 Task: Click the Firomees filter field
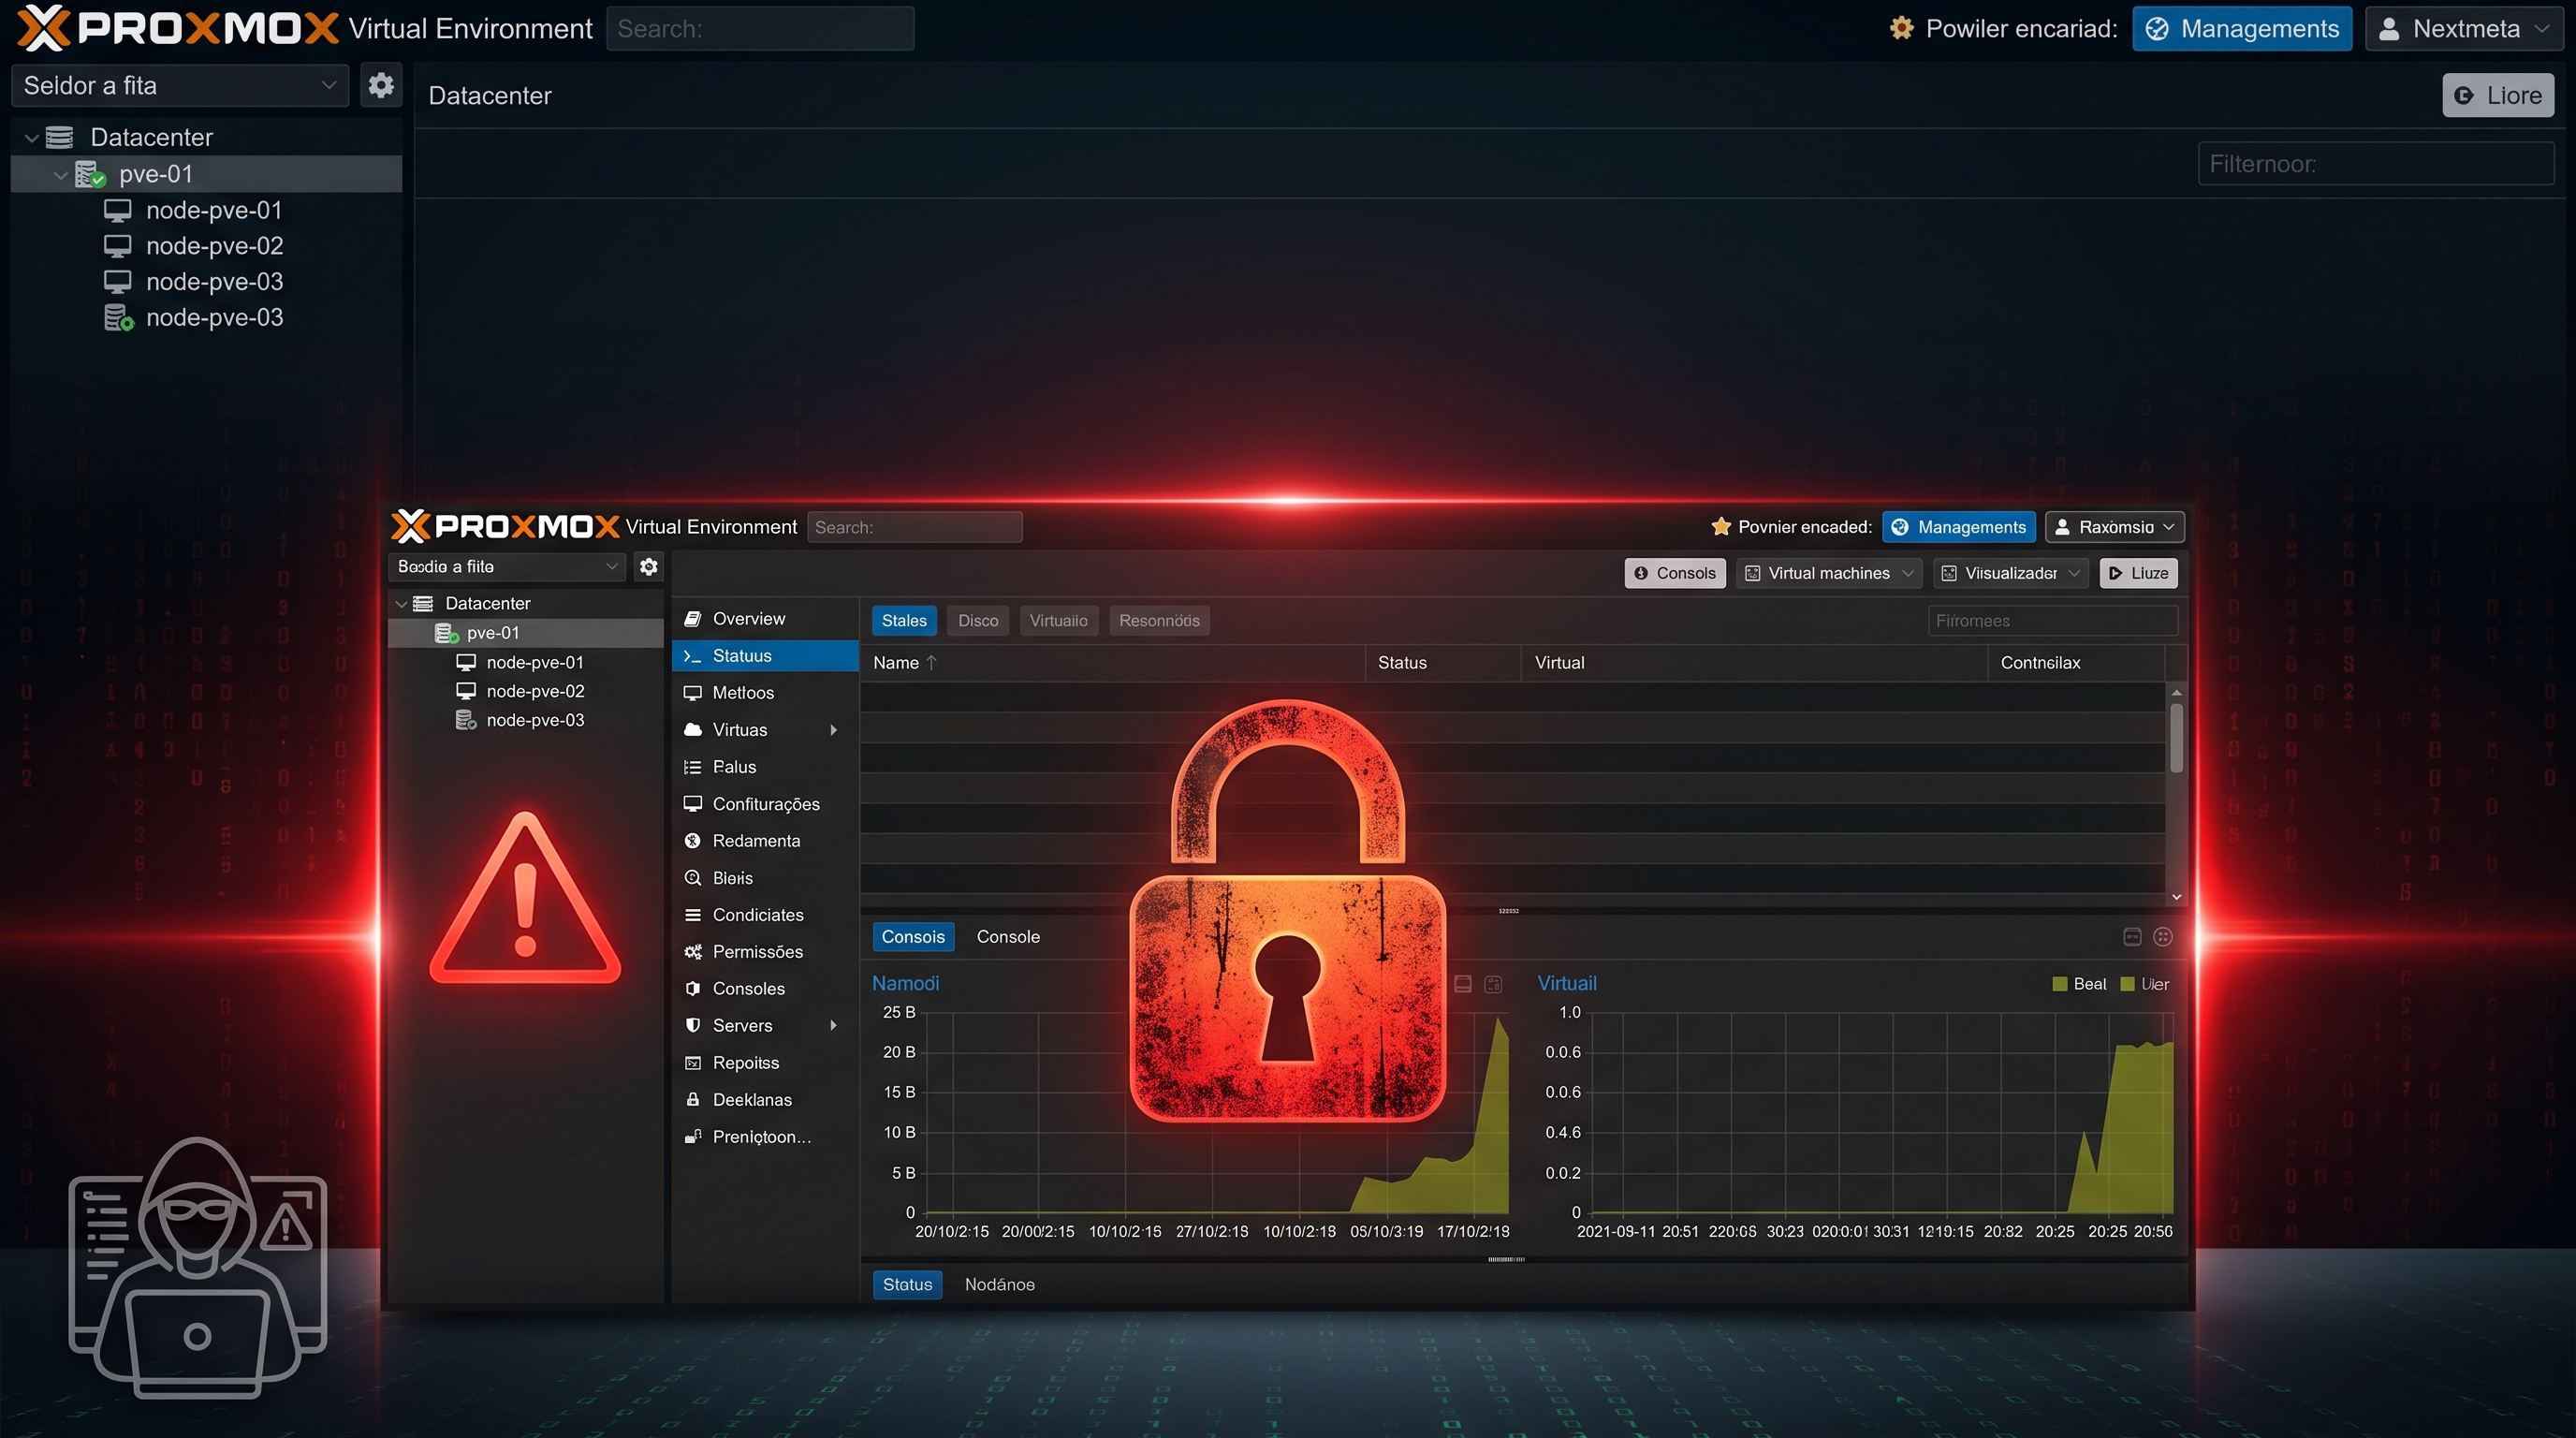tap(2051, 620)
